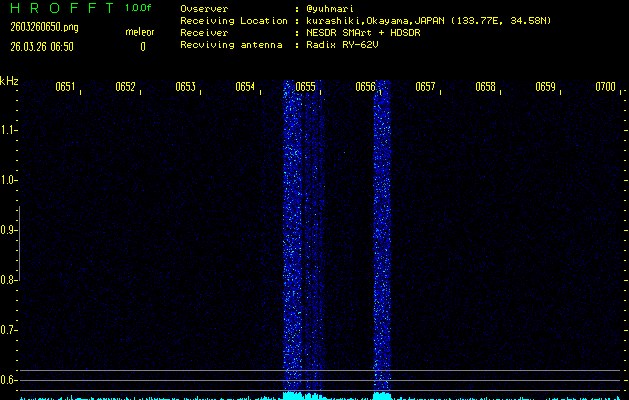Click the Ovserver label
The width and height of the screenshot is (629, 400).
(x=204, y=9)
